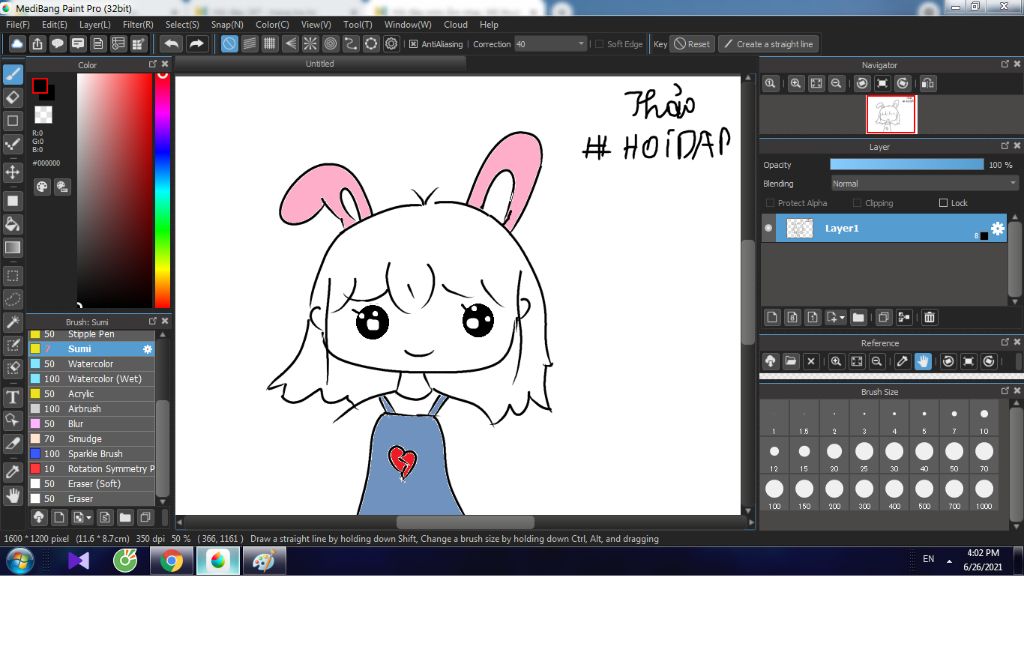Select the Airbrush brush
This screenshot has height=661, width=1024.
tap(91, 409)
